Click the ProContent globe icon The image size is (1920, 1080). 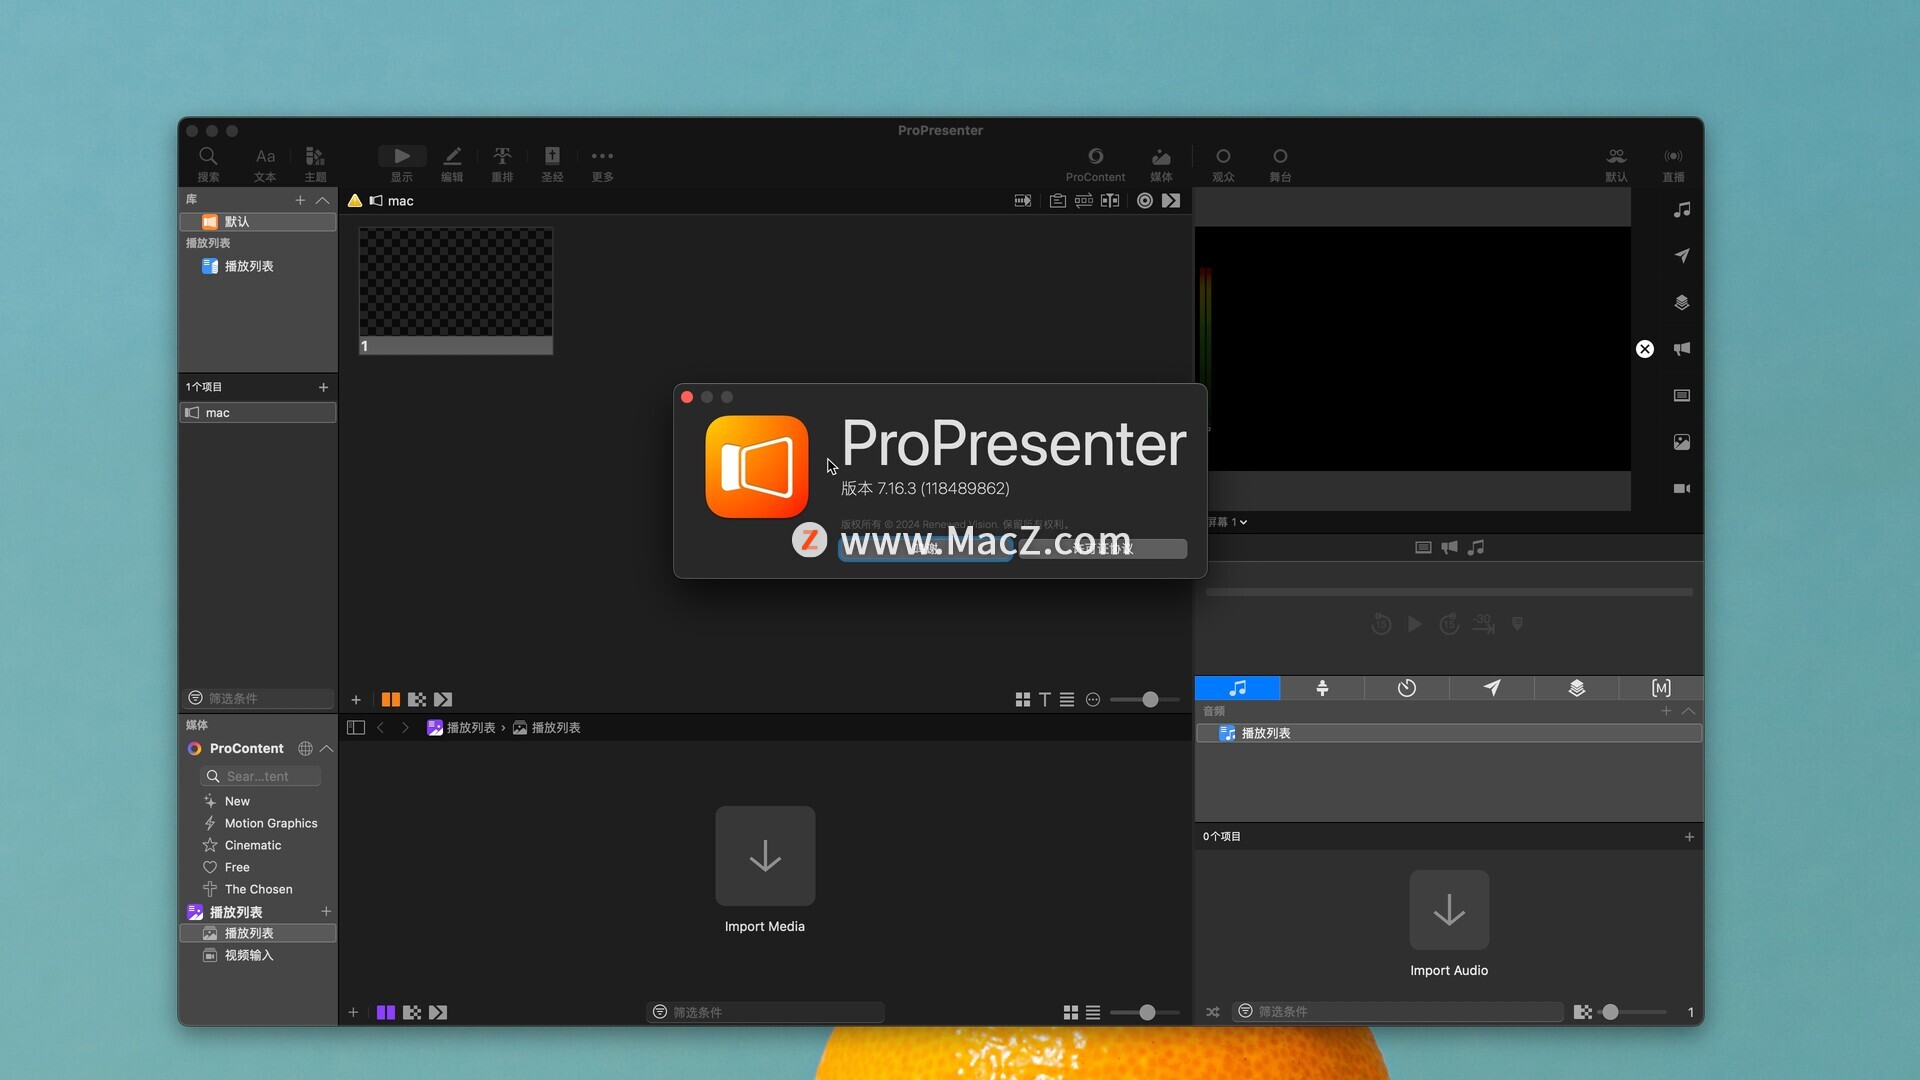pos(305,749)
